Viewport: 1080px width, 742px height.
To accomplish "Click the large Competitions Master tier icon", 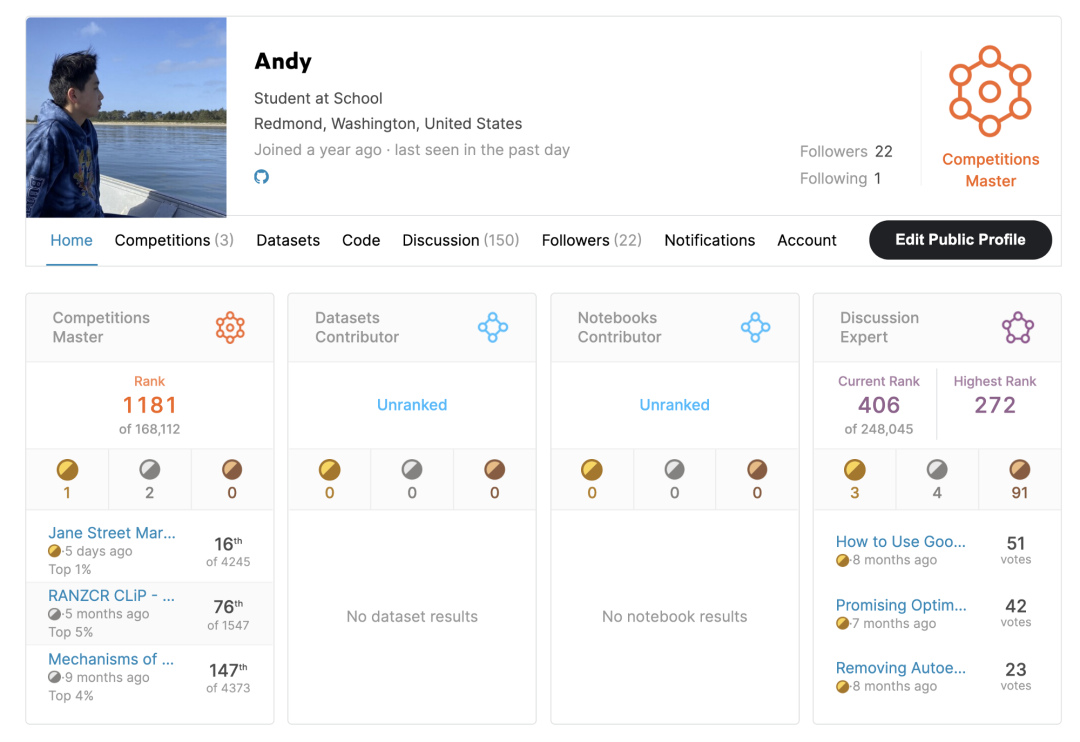I will pyautogui.click(x=989, y=91).
